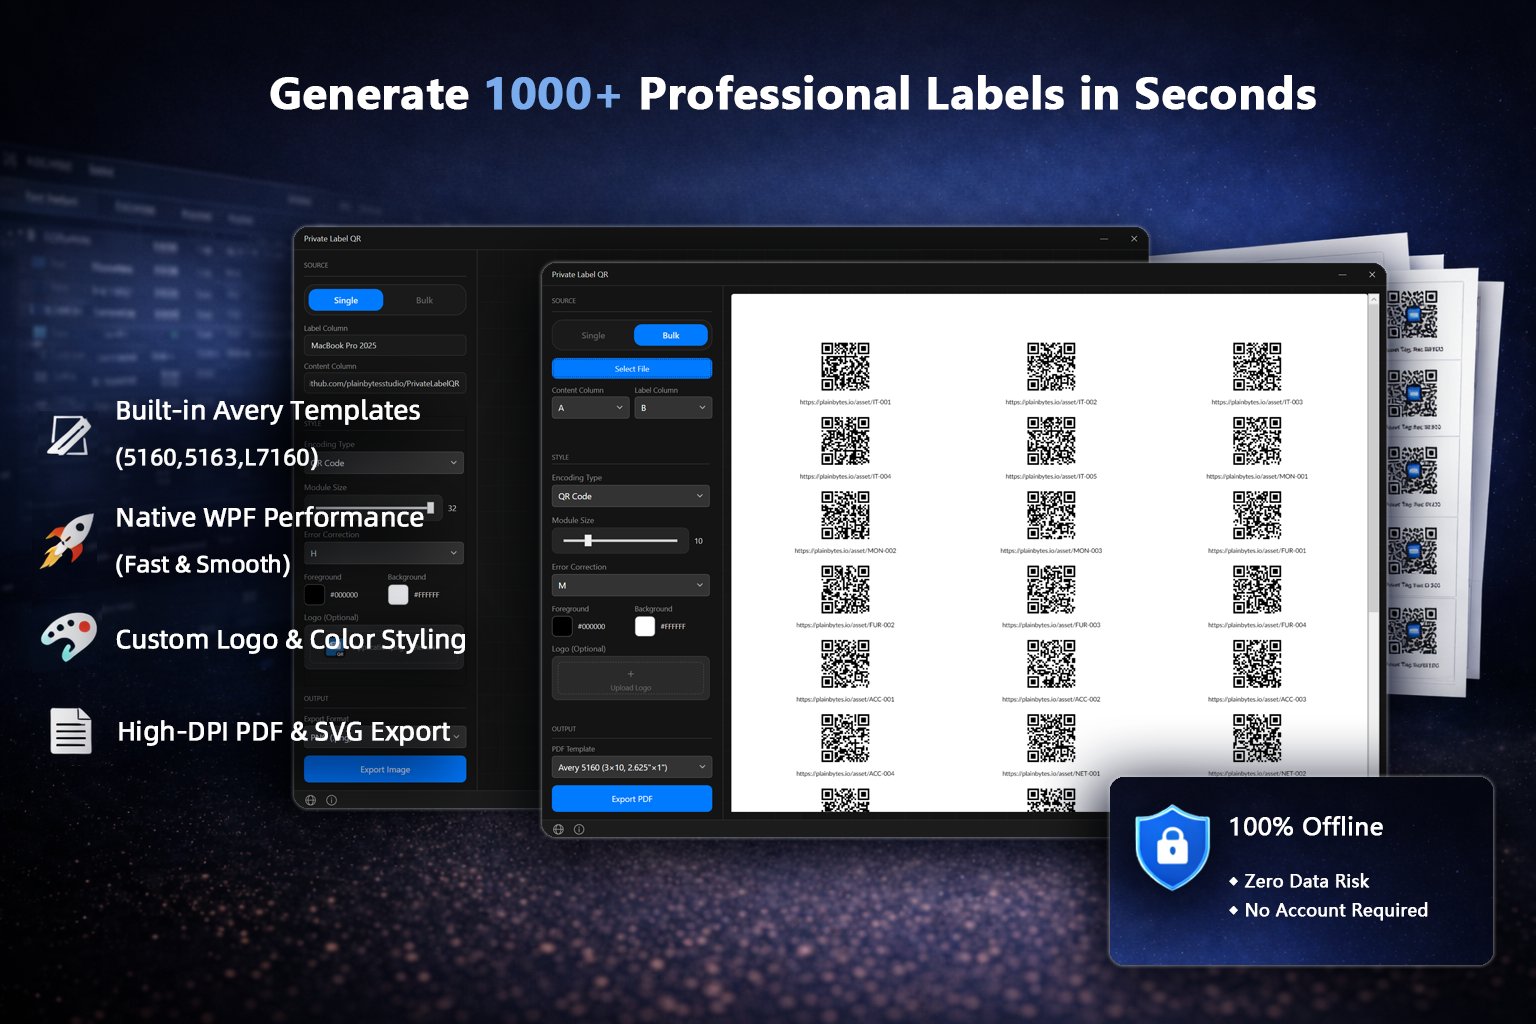
Task: Click the Select File button
Action: click(630, 368)
